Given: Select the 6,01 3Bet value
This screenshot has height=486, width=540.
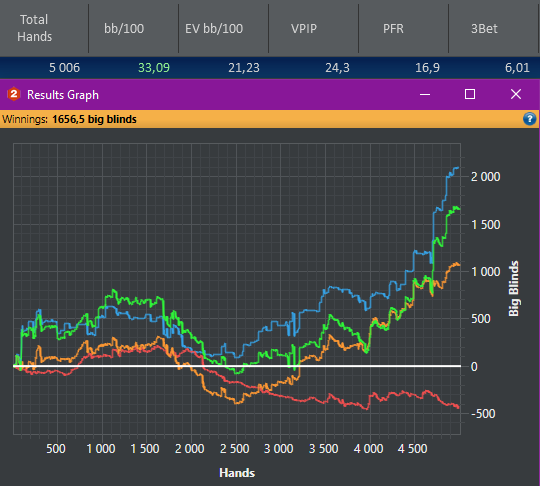Looking at the screenshot, I should (517, 68).
